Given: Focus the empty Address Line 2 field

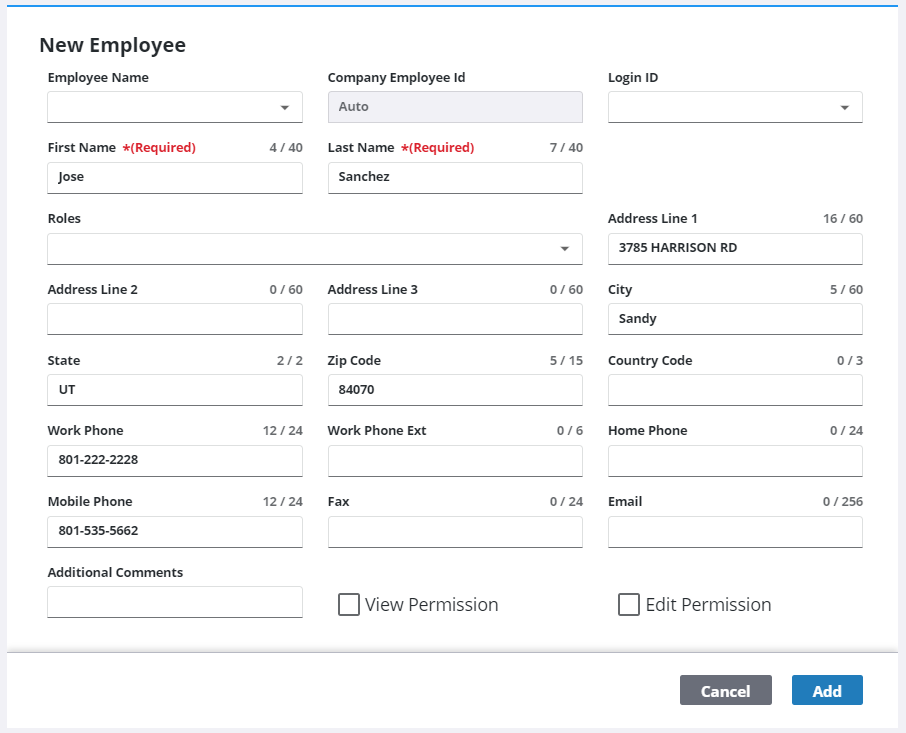Looking at the screenshot, I should (x=174, y=320).
